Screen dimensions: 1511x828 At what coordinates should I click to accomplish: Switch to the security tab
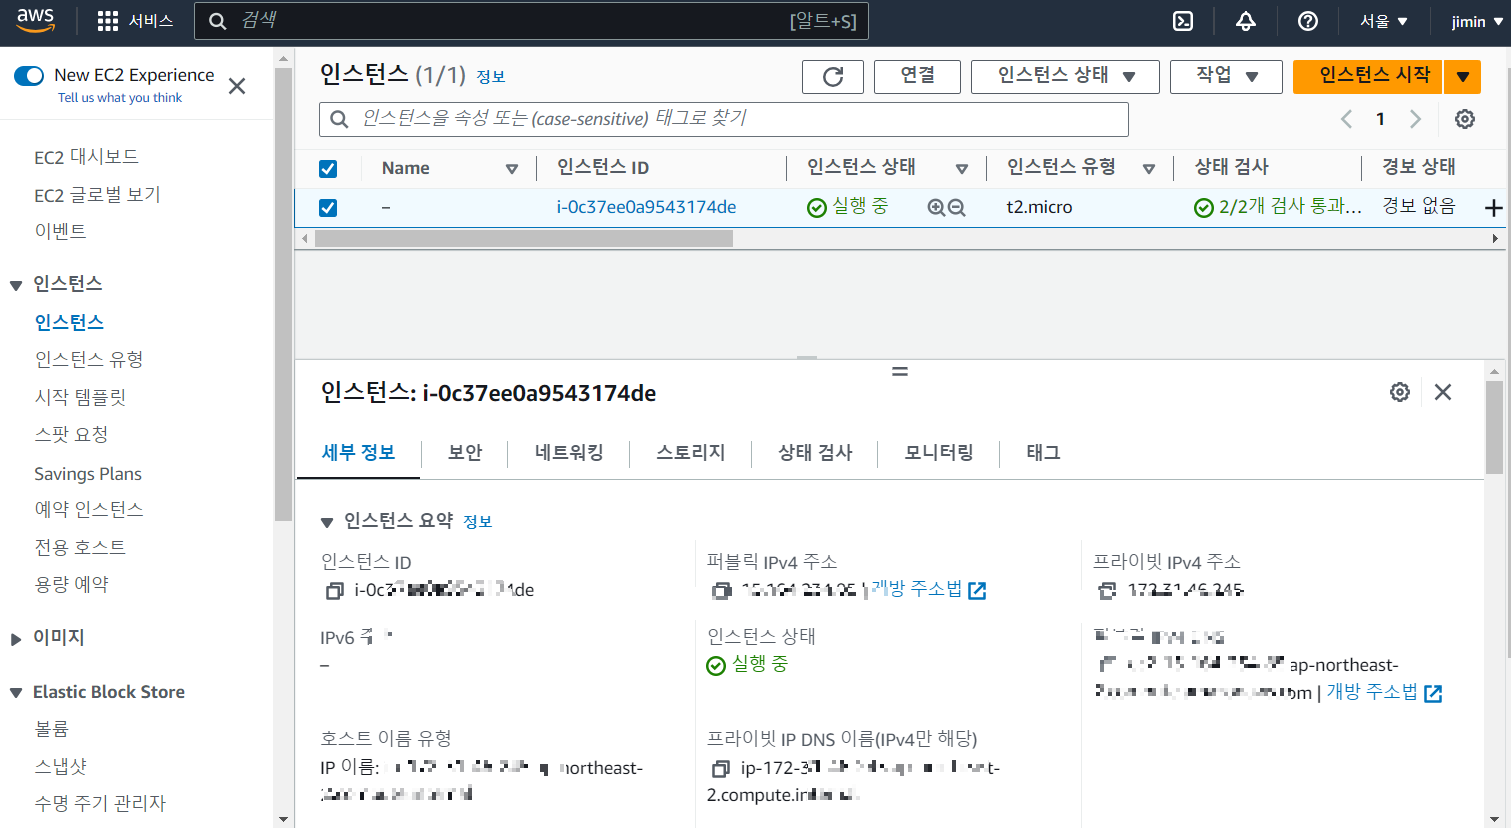point(465,453)
